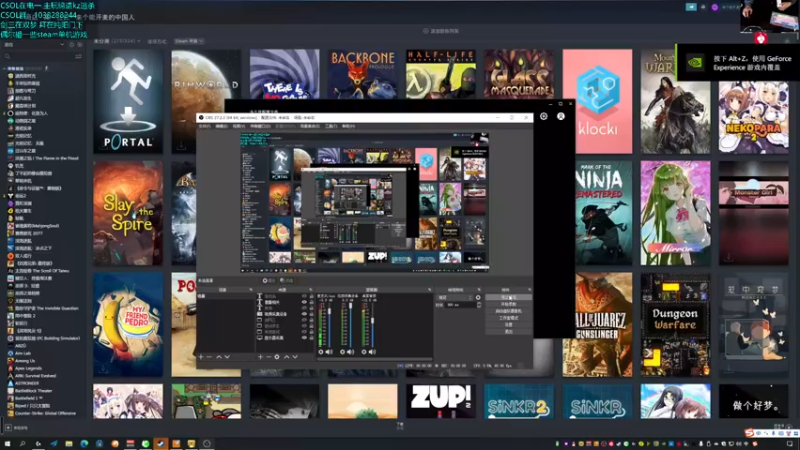Open Steam sort-by dropdown

[189, 41]
